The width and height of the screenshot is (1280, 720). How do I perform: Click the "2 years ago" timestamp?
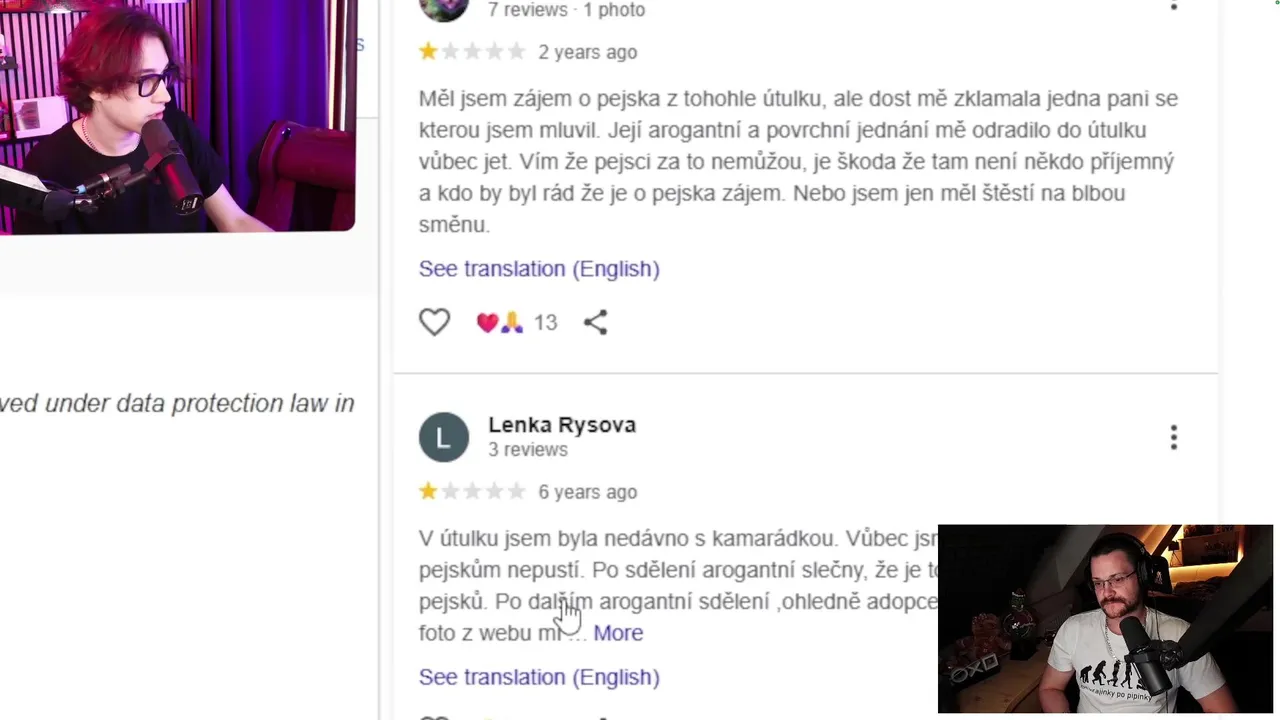[x=588, y=52]
